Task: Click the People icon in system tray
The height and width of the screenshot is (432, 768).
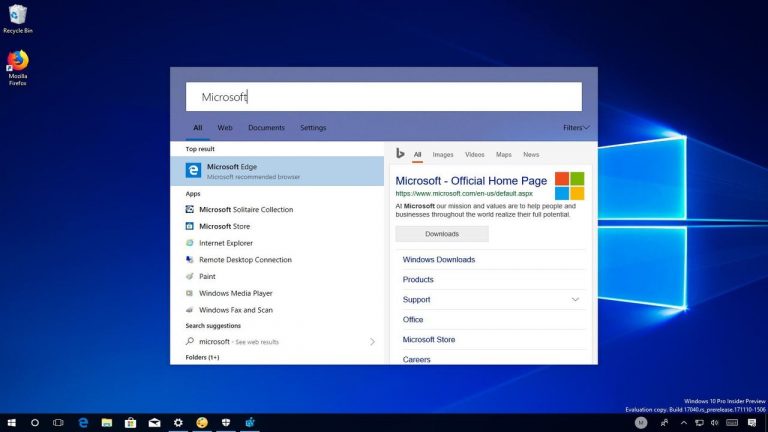Action: [x=664, y=422]
